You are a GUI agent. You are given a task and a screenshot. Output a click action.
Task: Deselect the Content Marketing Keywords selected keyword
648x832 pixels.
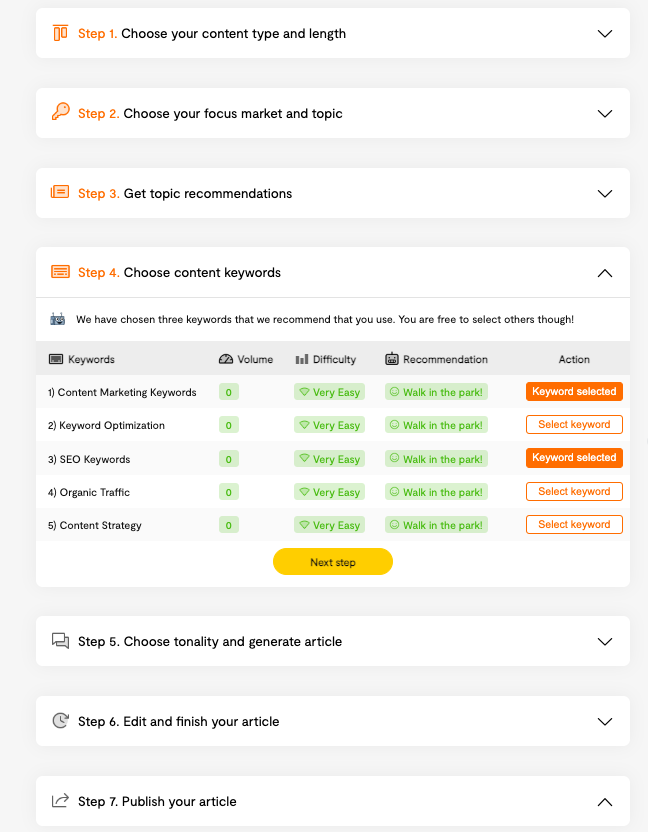pos(574,392)
